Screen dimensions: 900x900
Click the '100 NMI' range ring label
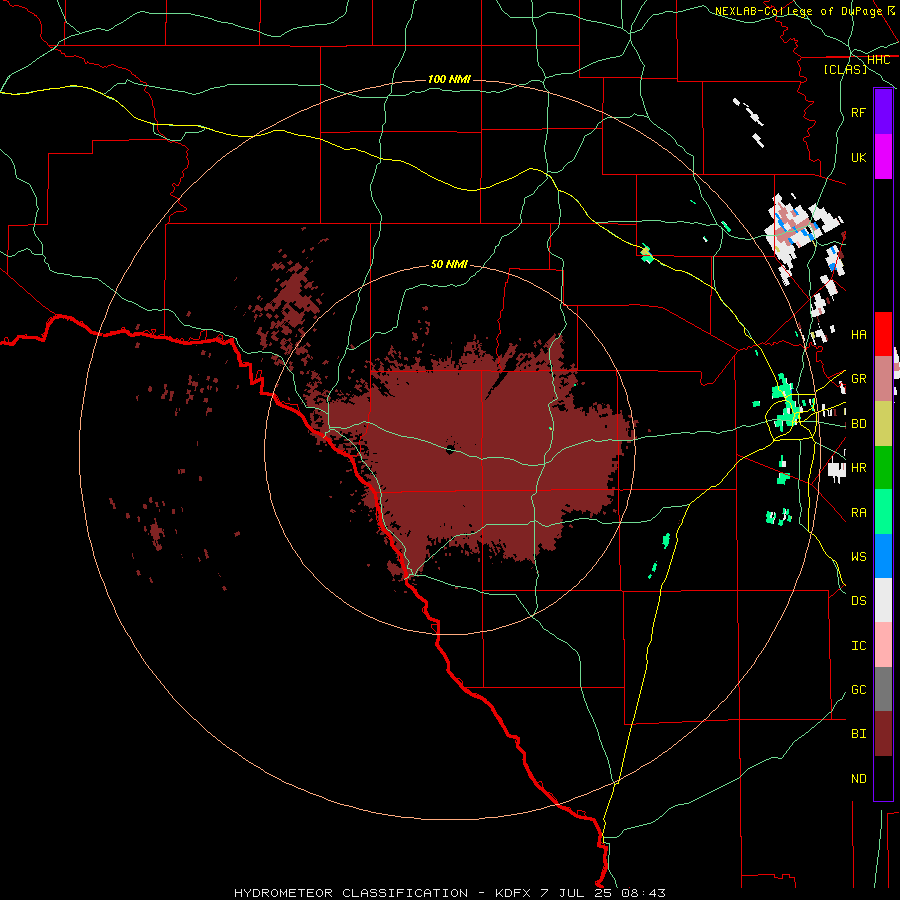[449, 79]
